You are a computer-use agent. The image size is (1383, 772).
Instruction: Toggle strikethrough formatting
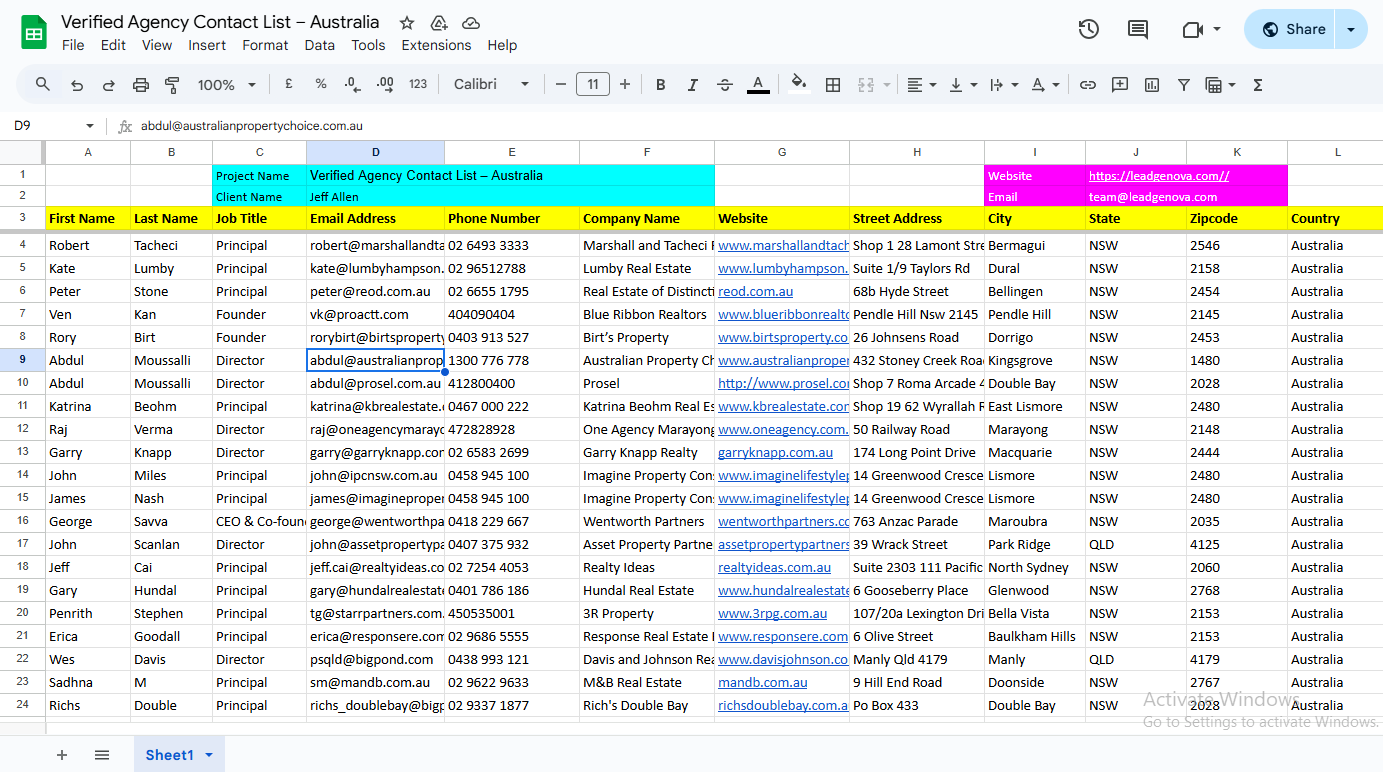pyautogui.click(x=725, y=85)
